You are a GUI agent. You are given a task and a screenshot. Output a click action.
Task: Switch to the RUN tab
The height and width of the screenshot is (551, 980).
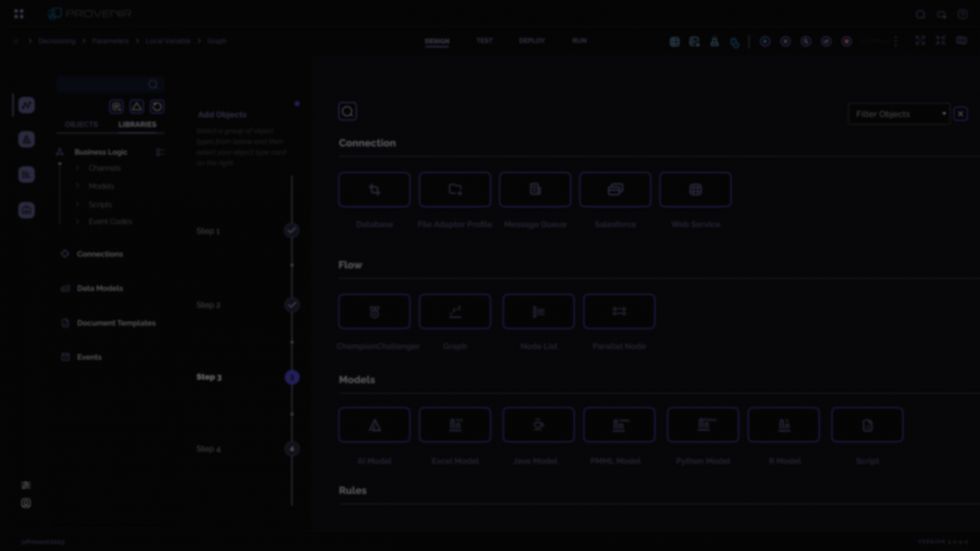[x=579, y=41]
